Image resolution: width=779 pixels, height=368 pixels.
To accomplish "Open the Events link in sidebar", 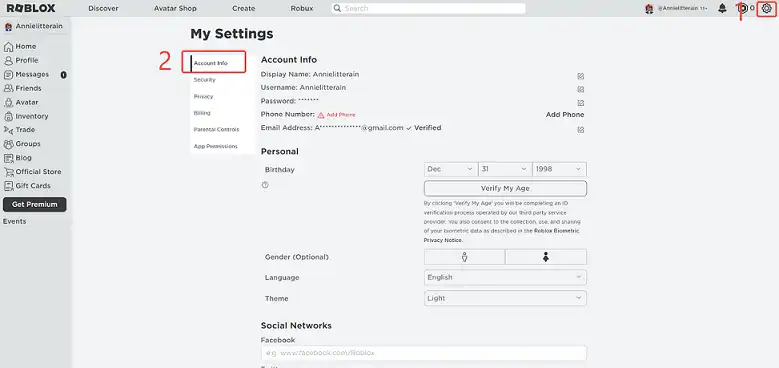I will 14,221.
